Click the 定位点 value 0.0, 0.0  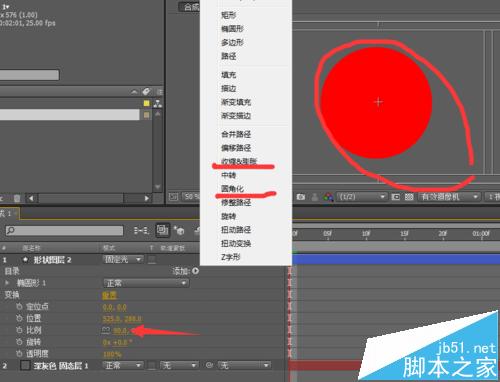tap(114, 307)
